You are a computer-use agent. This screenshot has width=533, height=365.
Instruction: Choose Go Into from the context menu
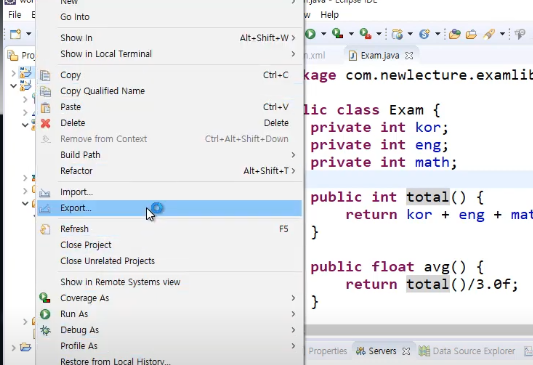pyautogui.click(x=169, y=17)
